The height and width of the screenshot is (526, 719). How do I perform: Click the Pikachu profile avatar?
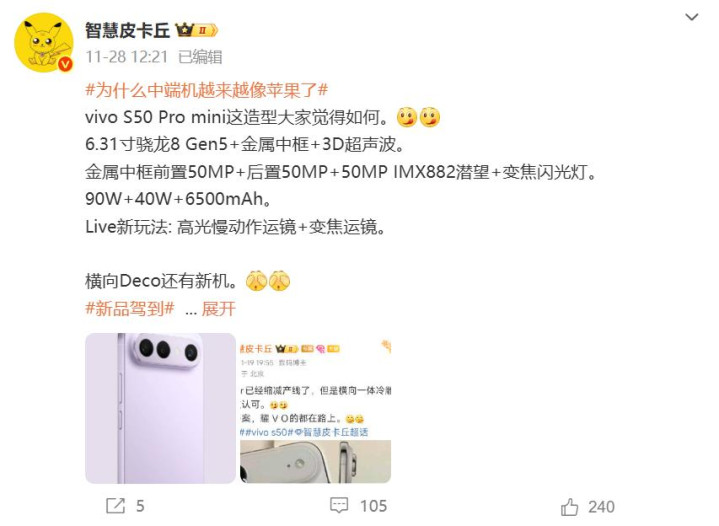44,43
